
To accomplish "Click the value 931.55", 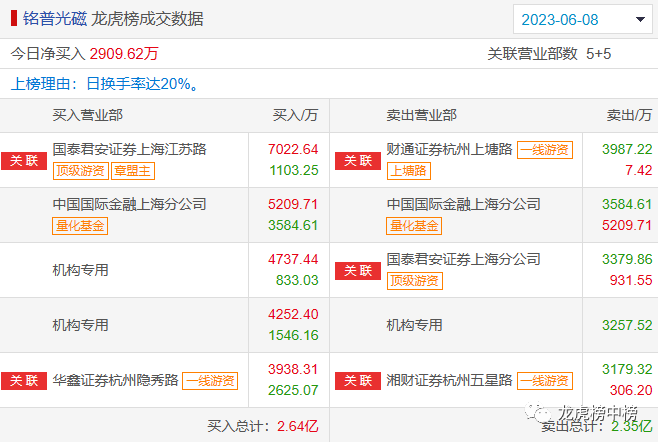I will point(631,280).
